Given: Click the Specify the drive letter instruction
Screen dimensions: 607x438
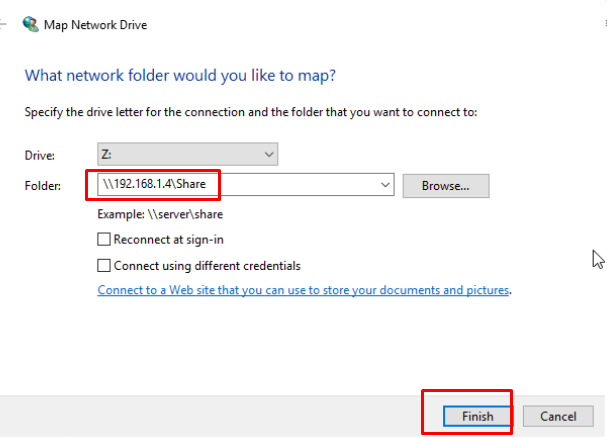Looking at the screenshot, I should (x=250, y=112).
